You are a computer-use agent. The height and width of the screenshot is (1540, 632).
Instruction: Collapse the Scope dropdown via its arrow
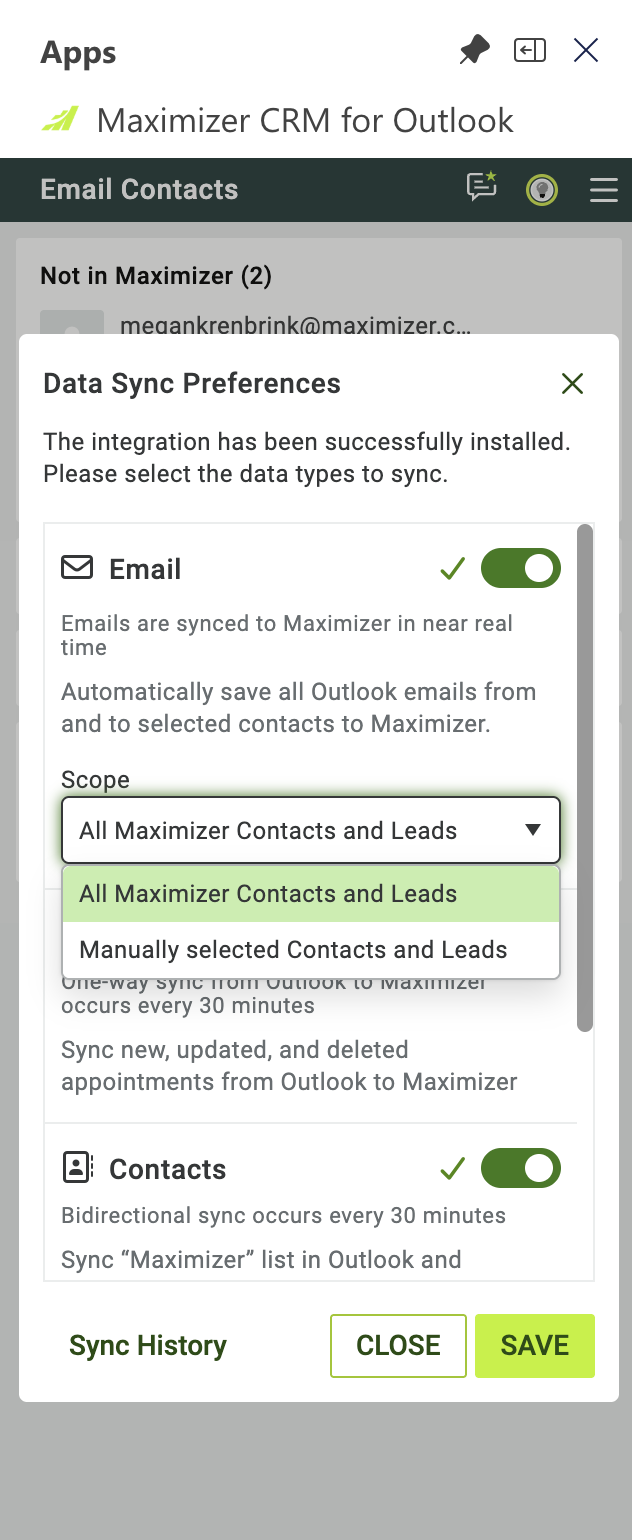533,830
